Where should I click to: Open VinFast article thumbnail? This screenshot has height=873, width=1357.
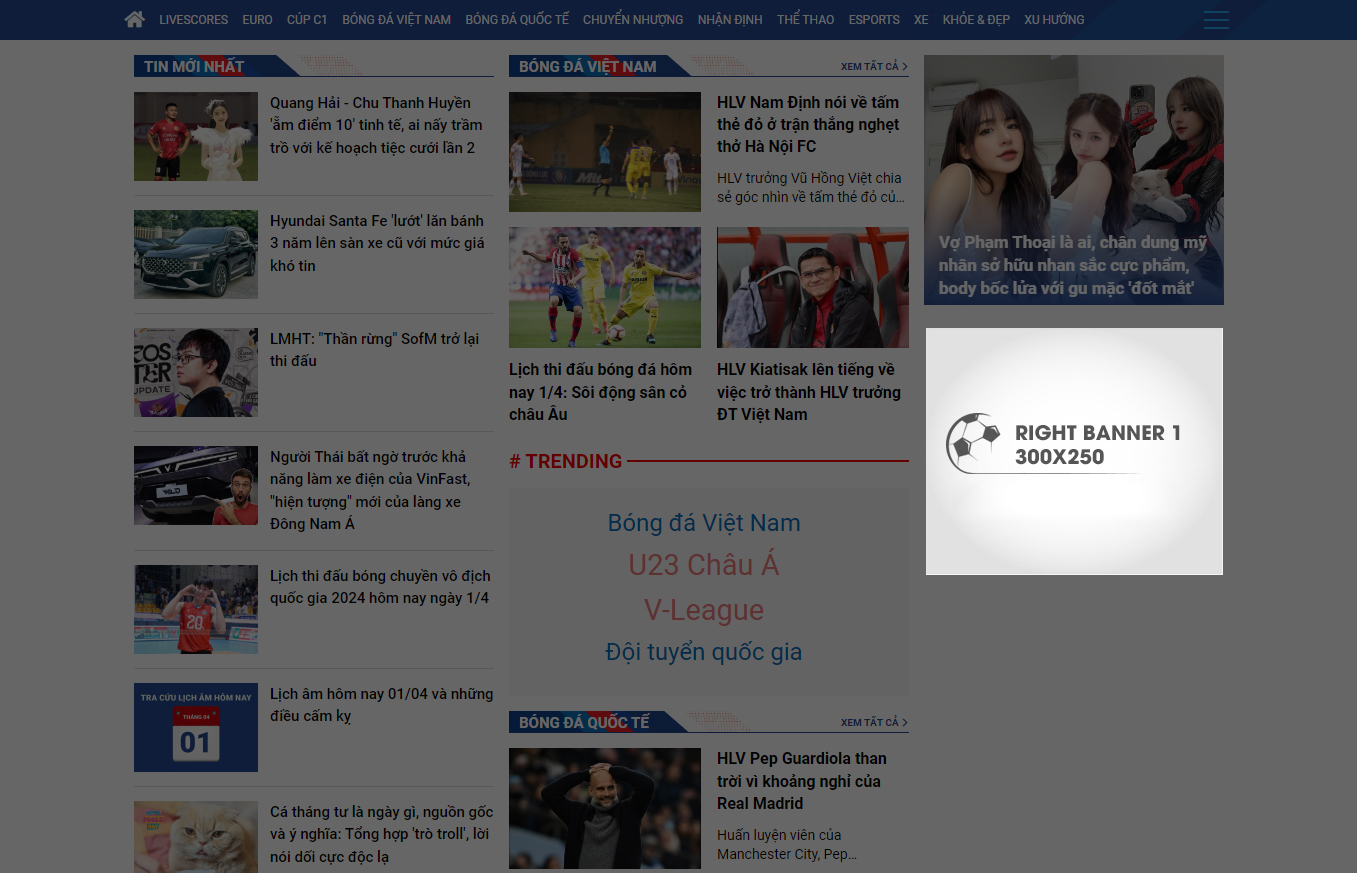pos(196,486)
